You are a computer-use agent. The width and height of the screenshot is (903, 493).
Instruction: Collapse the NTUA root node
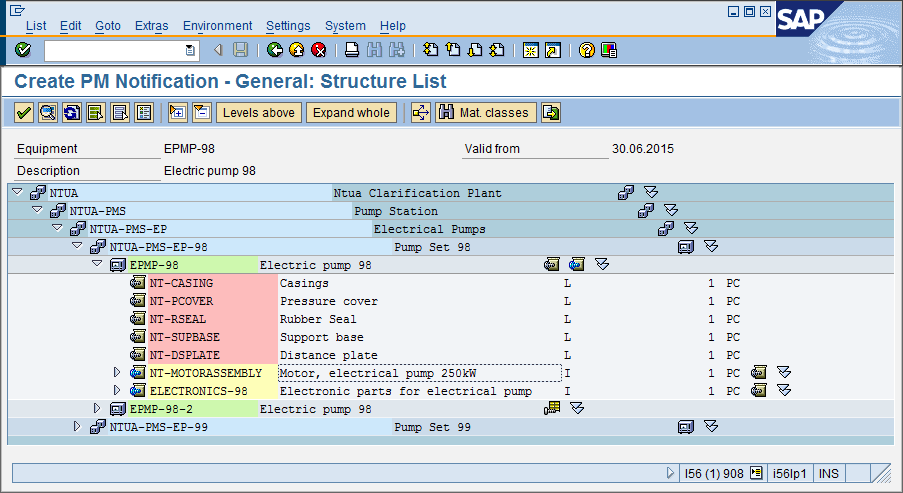pos(17,192)
